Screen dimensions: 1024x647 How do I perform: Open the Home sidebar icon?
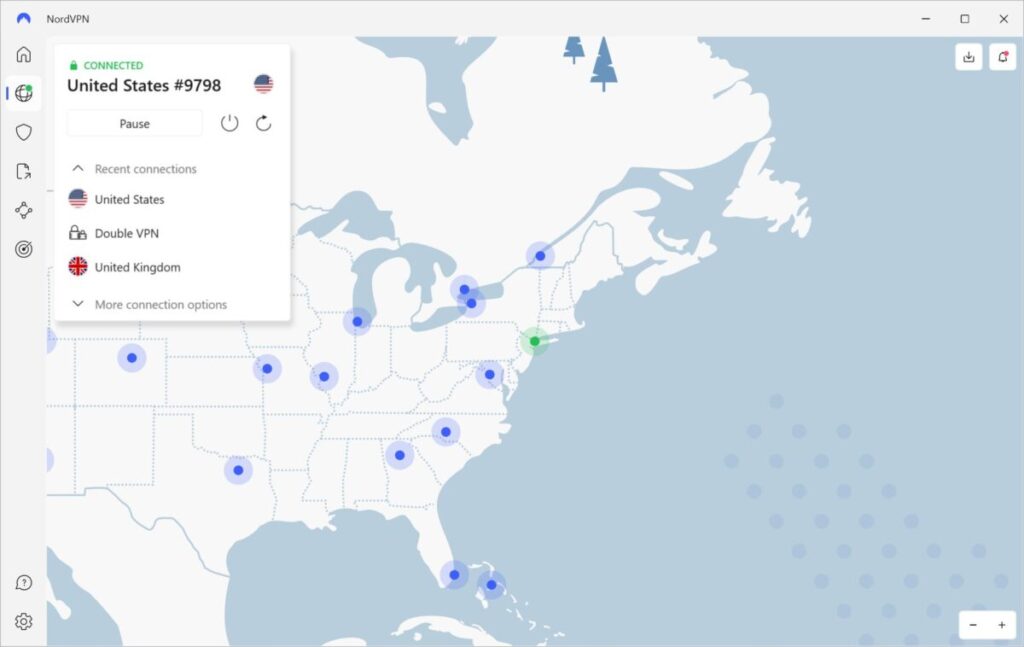[24, 54]
